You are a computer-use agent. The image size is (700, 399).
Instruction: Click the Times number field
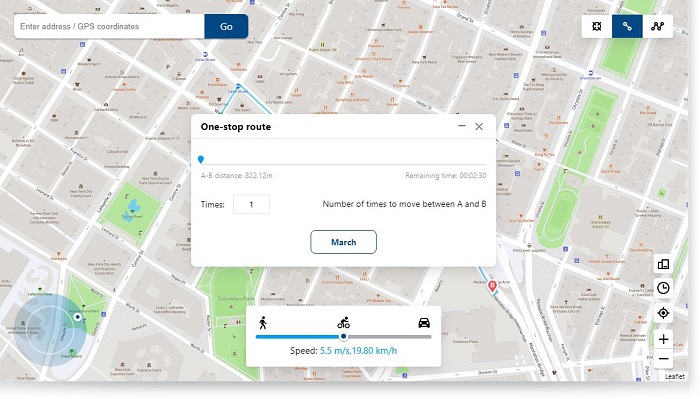(251, 204)
